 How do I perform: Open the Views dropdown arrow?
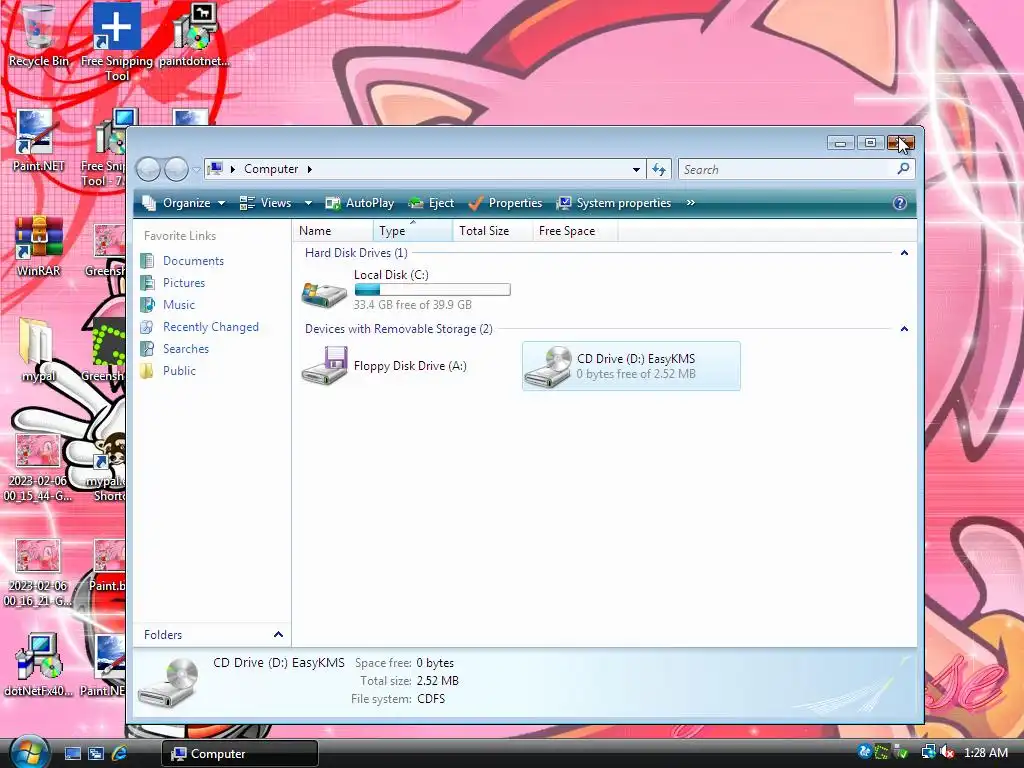click(308, 203)
